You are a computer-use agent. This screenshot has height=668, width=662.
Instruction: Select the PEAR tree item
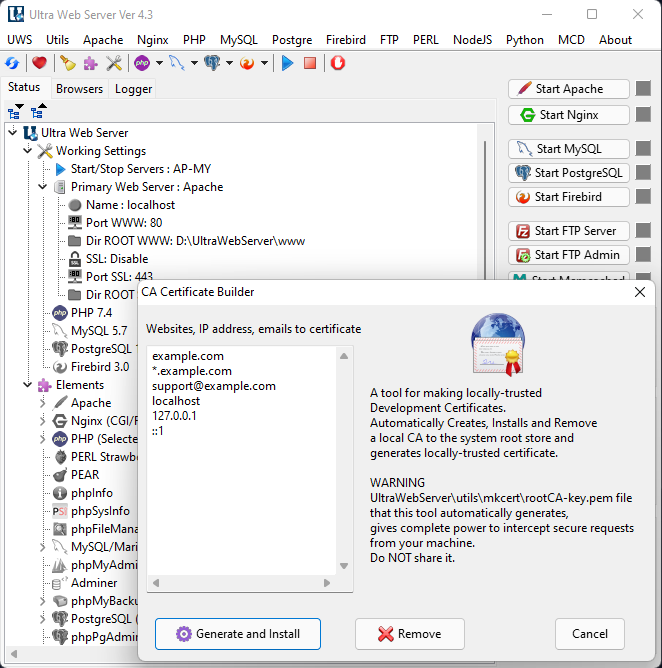[x=85, y=475]
